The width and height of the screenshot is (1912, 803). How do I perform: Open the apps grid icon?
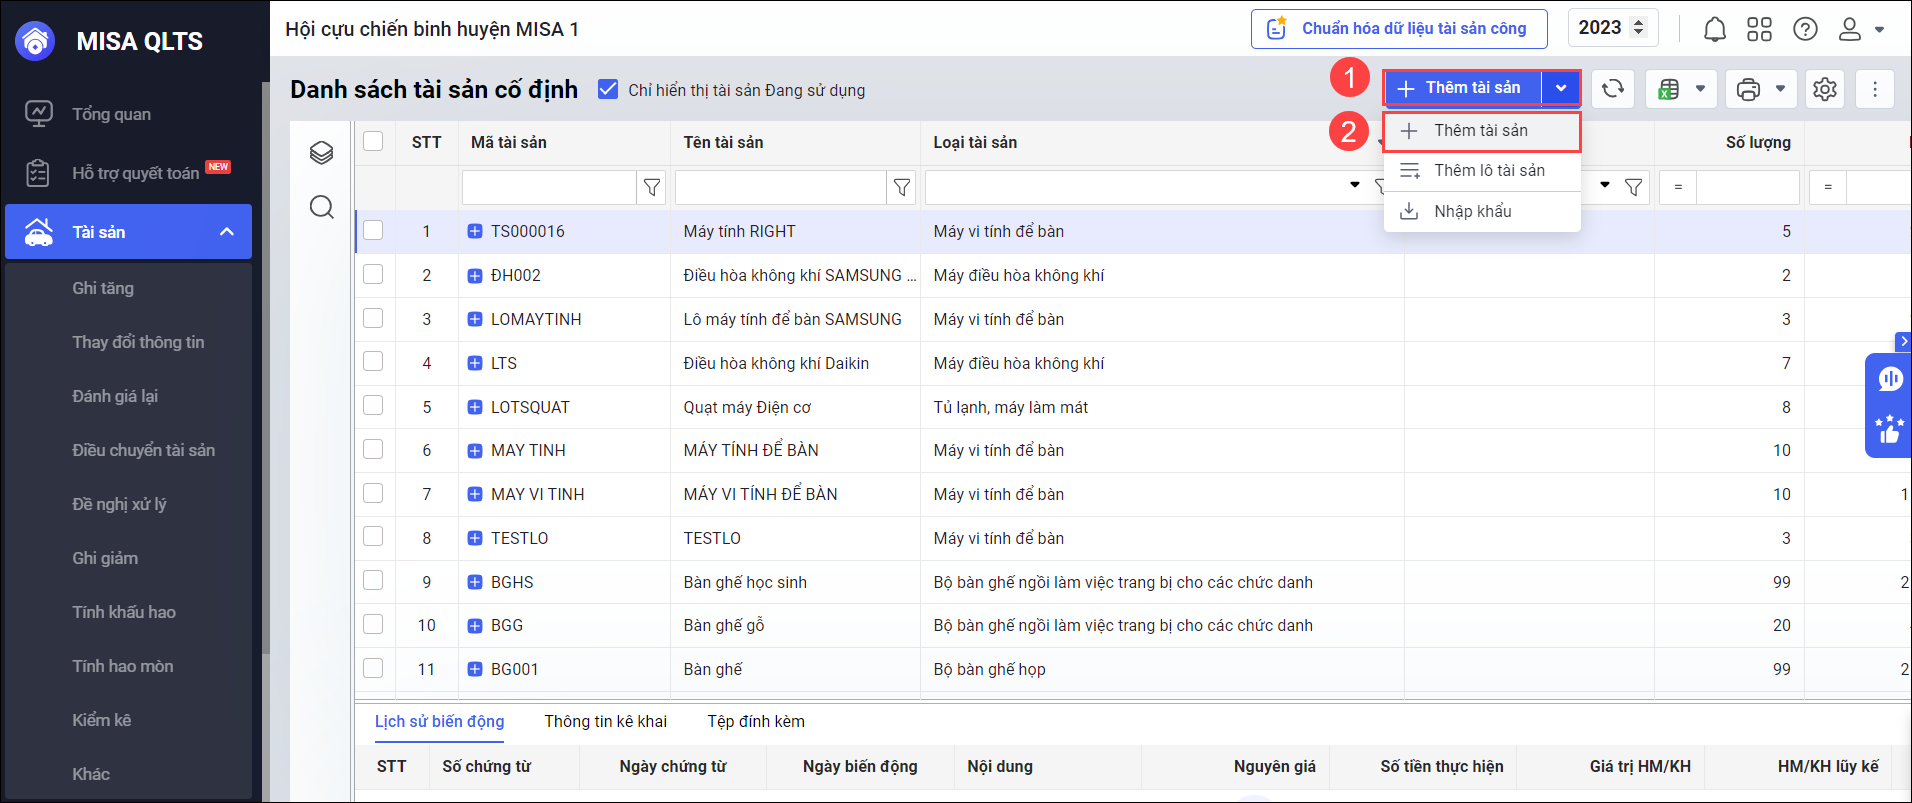[1759, 29]
